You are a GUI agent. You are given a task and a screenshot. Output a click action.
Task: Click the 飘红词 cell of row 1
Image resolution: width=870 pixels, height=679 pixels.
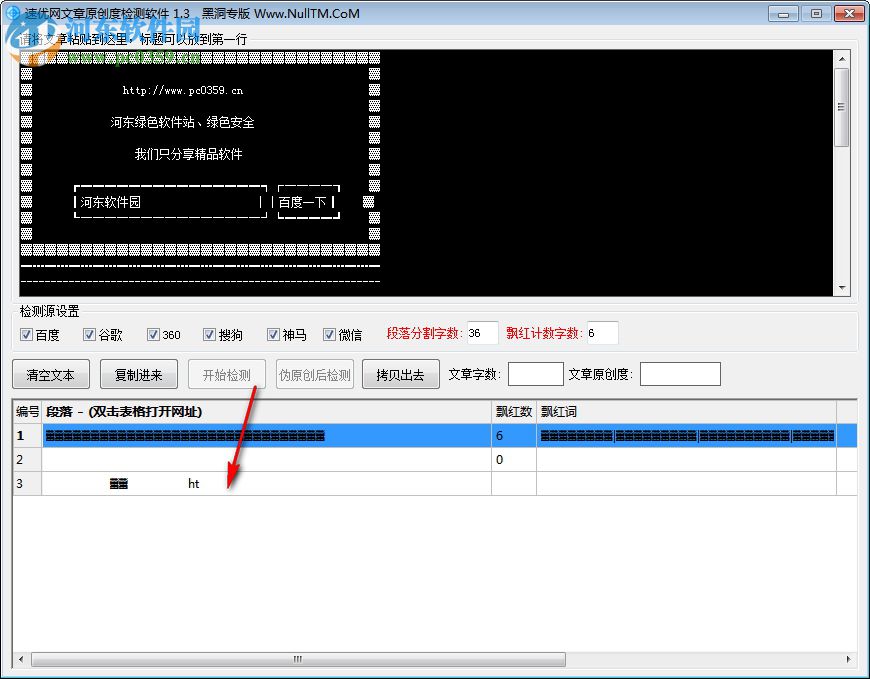686,435
